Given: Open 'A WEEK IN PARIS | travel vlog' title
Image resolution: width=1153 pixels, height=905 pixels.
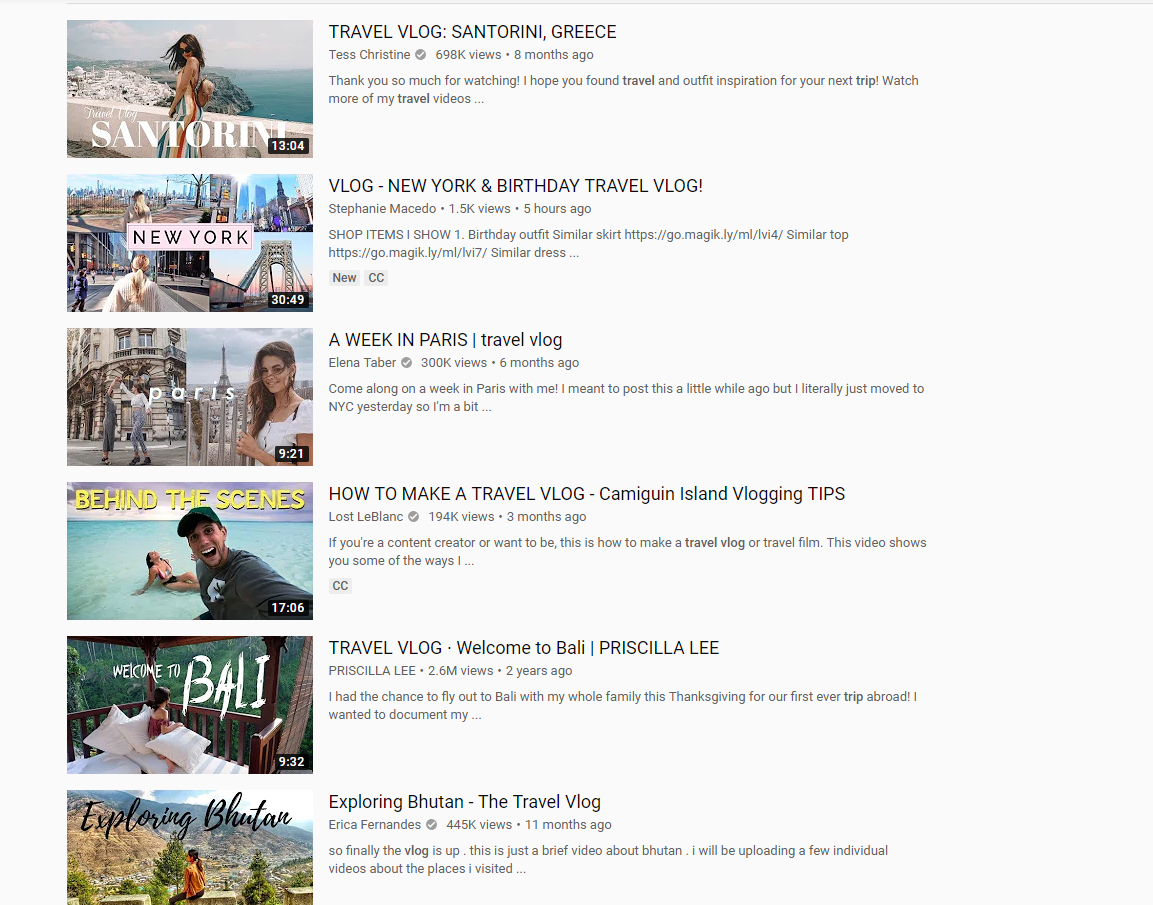Looking at the screenshot, I should click(x=445, y=340).
